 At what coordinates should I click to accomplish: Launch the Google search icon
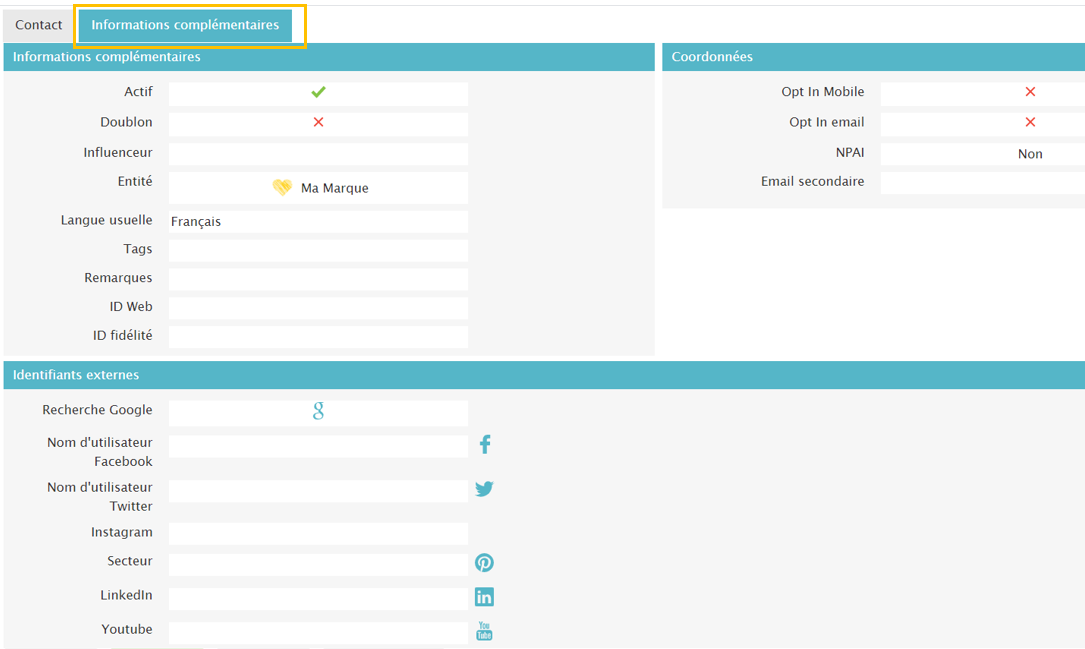coord(318,411)
